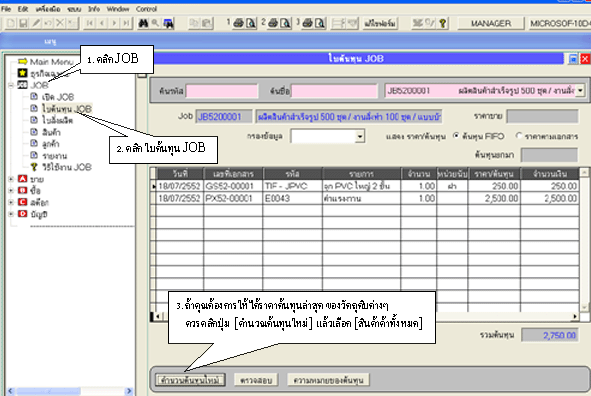Click the recalculate cost button at bottom left
Viewport: 591px width, 396px height.
coord(190,380)
